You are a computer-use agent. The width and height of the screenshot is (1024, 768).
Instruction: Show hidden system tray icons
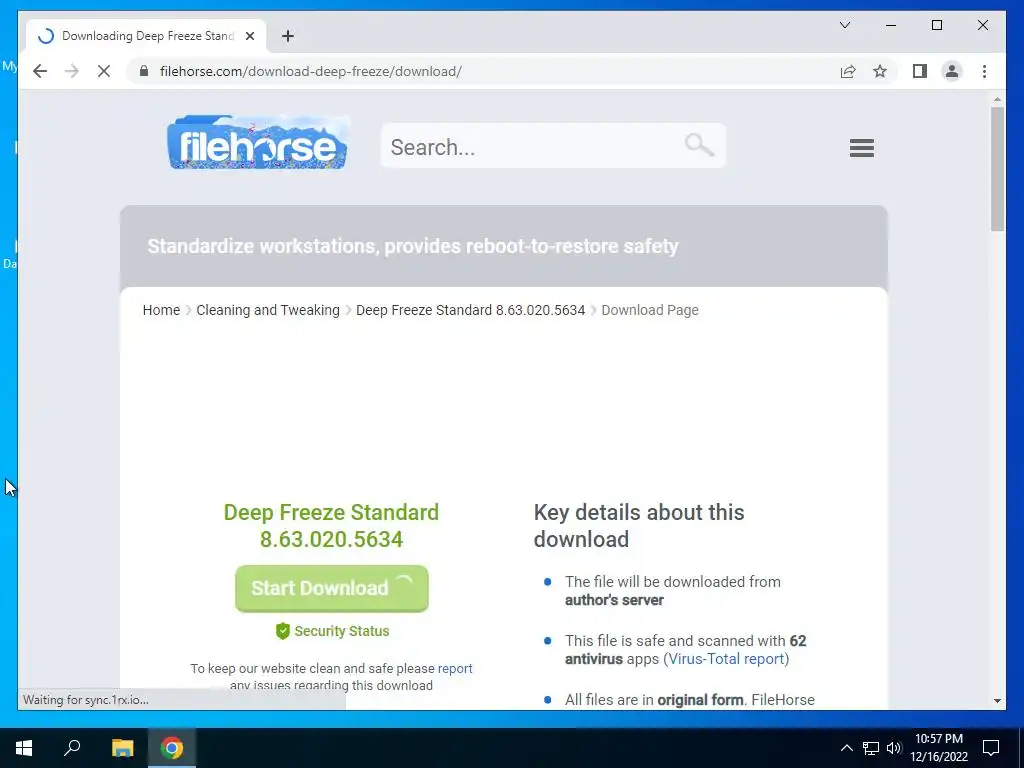click(846, 748)
